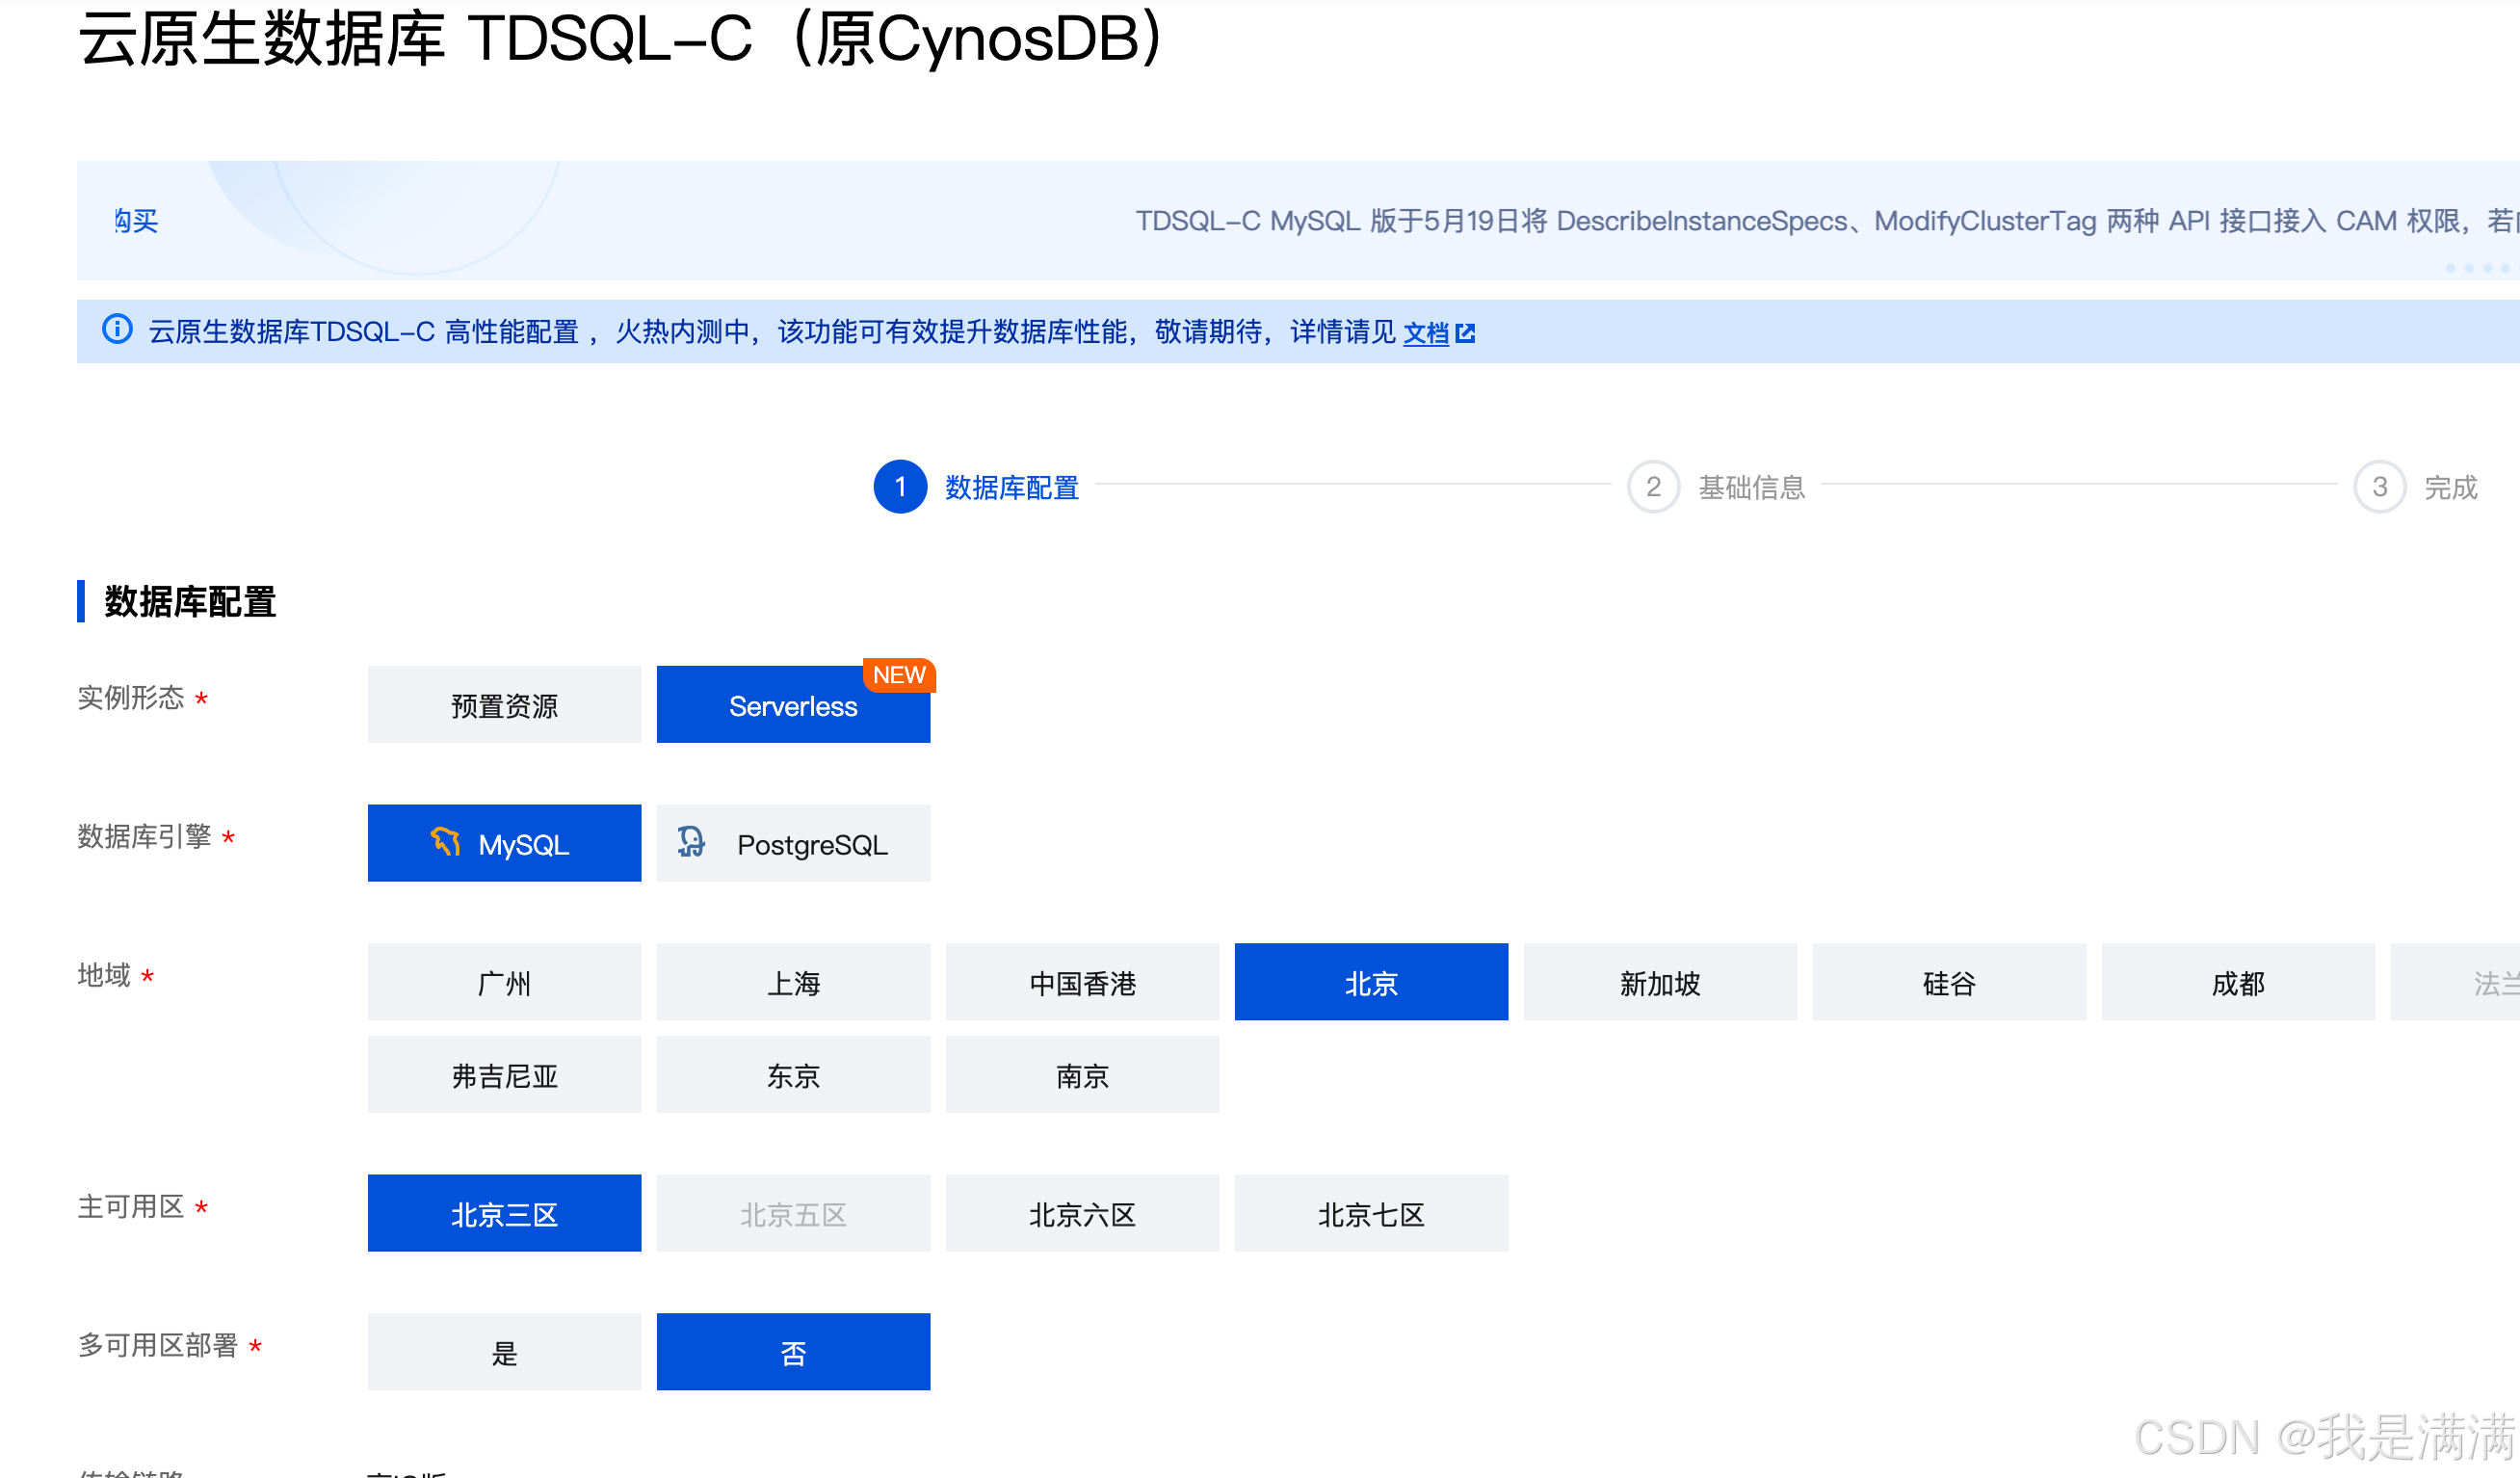Open the 文档 documentation link
The height and width of the screenshot is (1478, 2520).
pos(1425,333)
